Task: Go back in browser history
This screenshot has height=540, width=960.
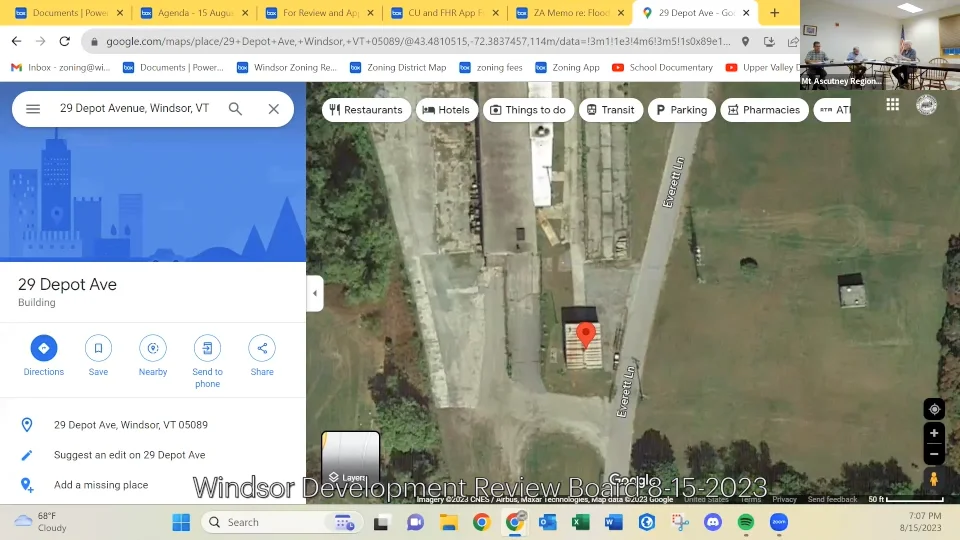Action: pyautogui.click(x=17, y=42)
